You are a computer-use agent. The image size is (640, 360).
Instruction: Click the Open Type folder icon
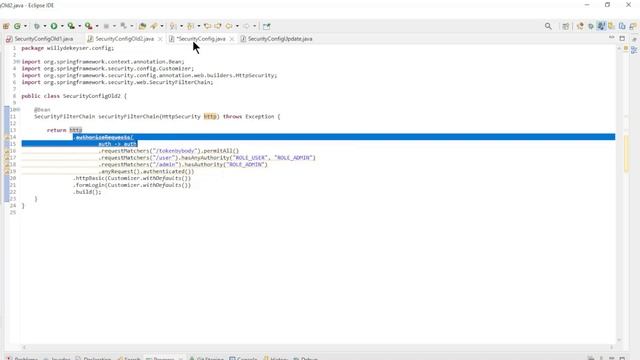pyautogui.click(x=142, y=26)
